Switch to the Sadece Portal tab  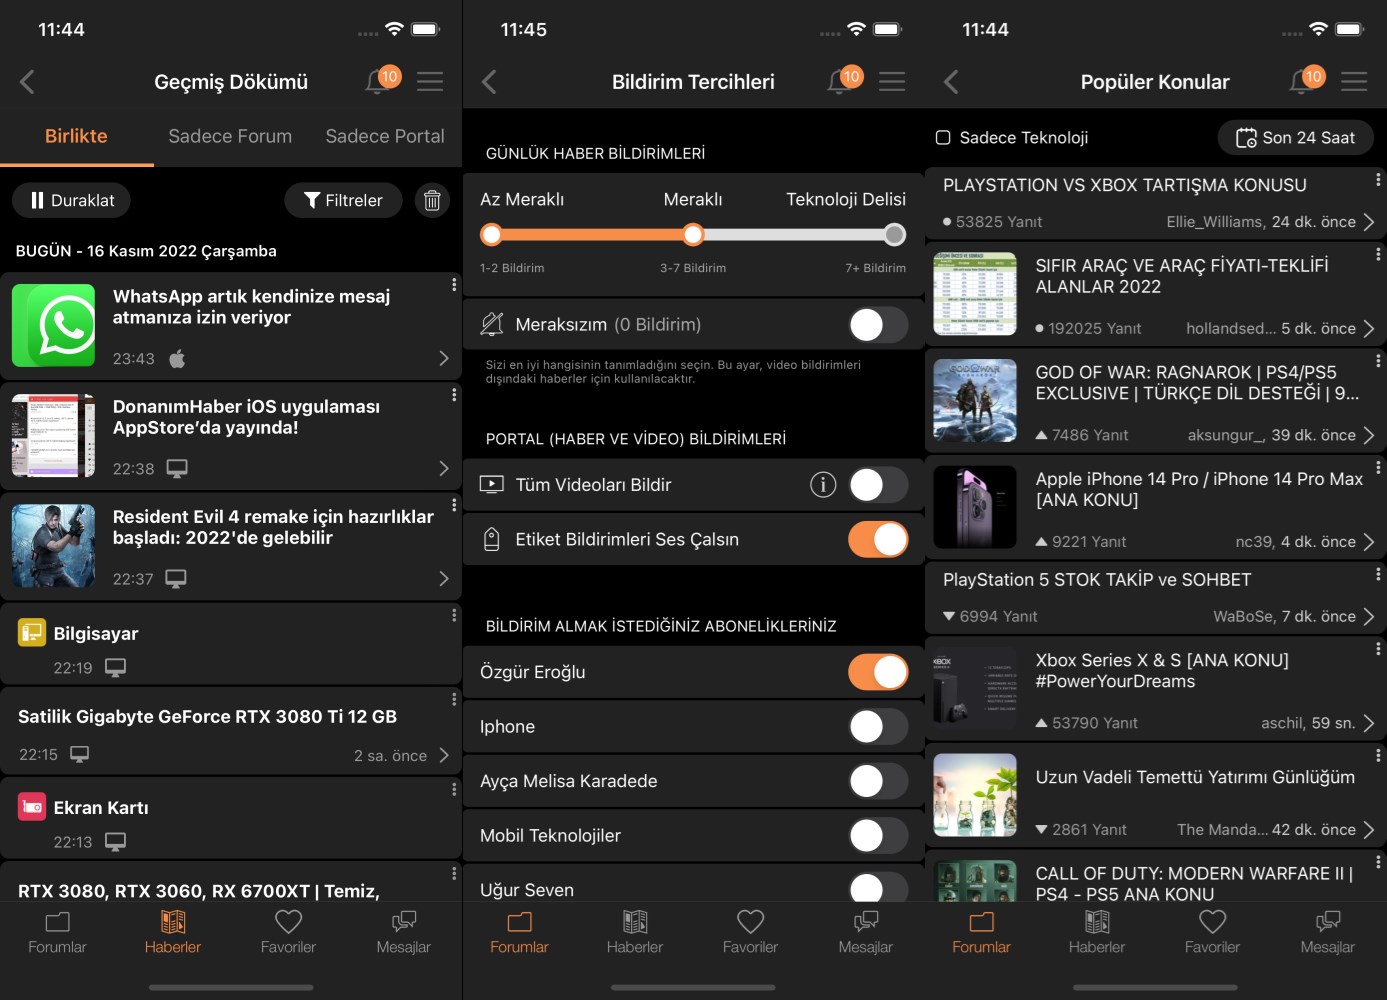pyautogui.click(x=385, y=136)
